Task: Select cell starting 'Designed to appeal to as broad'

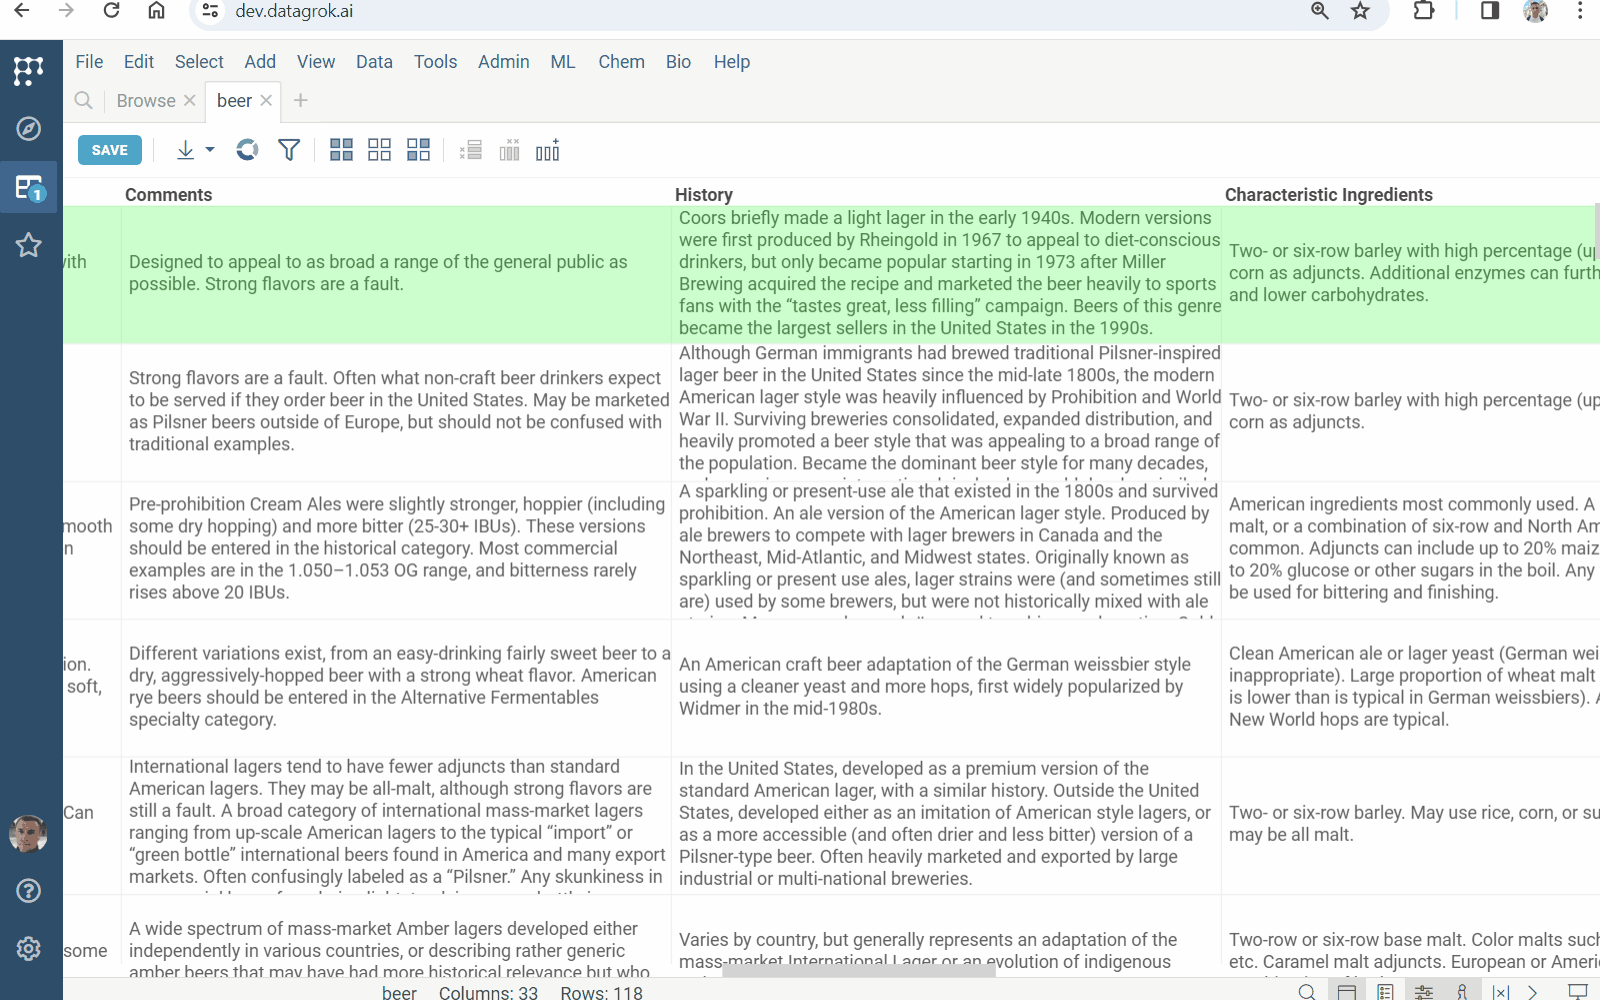Action: click(x=396, y=274)
